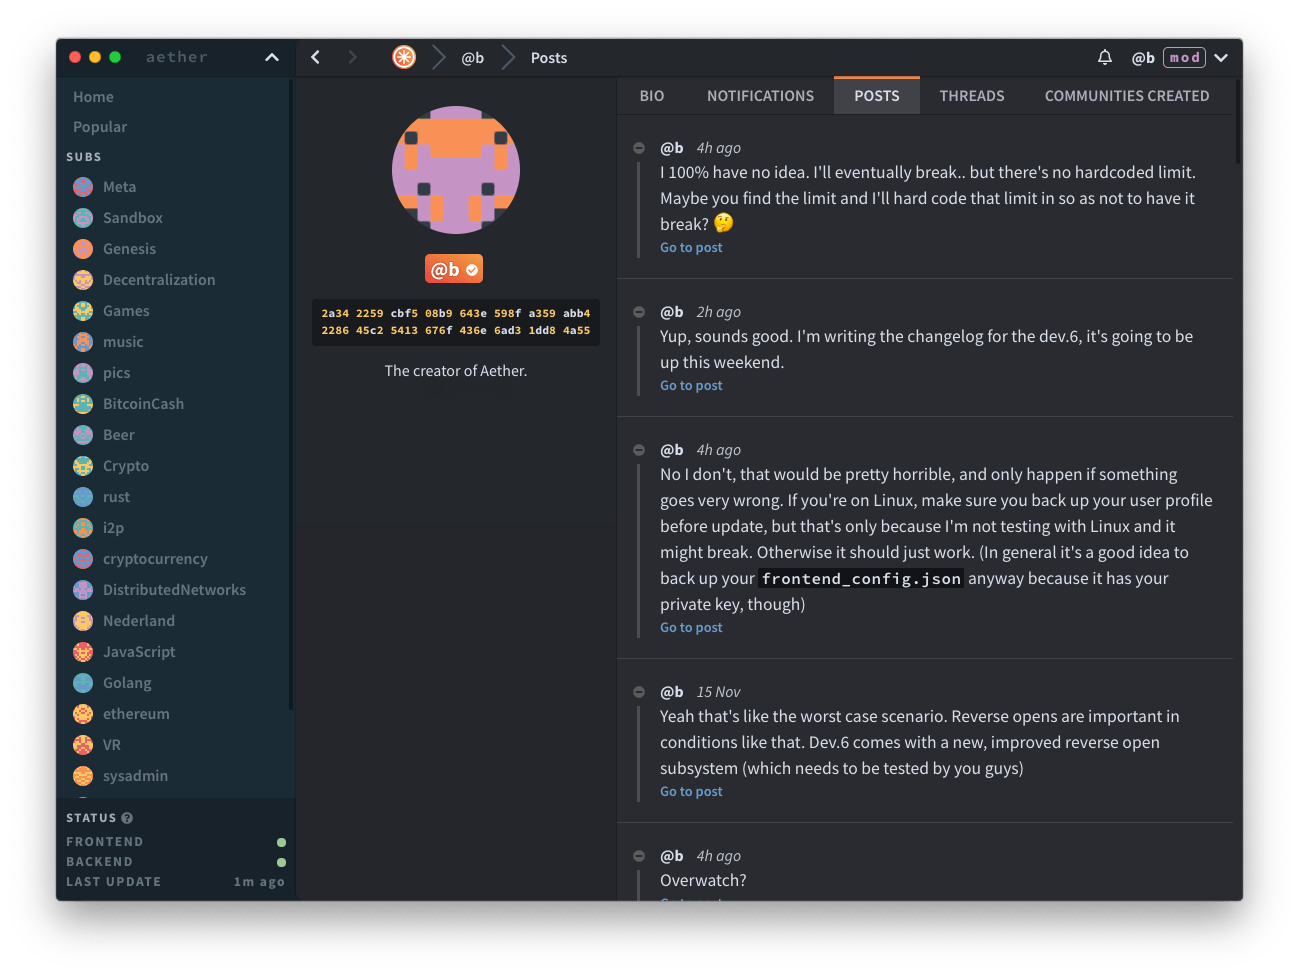
Task: Select the key fingerprint hash block
Action: pos(456,322)
